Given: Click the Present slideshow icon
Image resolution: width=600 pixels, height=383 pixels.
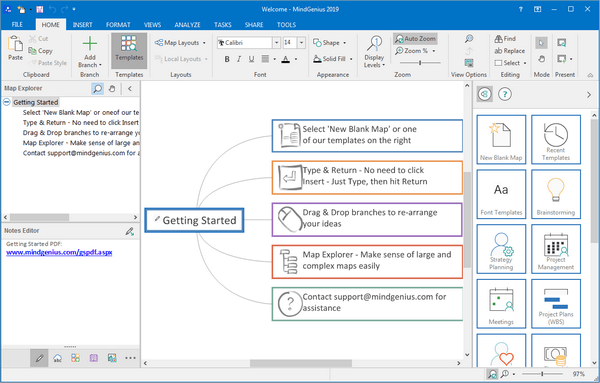Looking at the screenshot, I should [561, 42].
